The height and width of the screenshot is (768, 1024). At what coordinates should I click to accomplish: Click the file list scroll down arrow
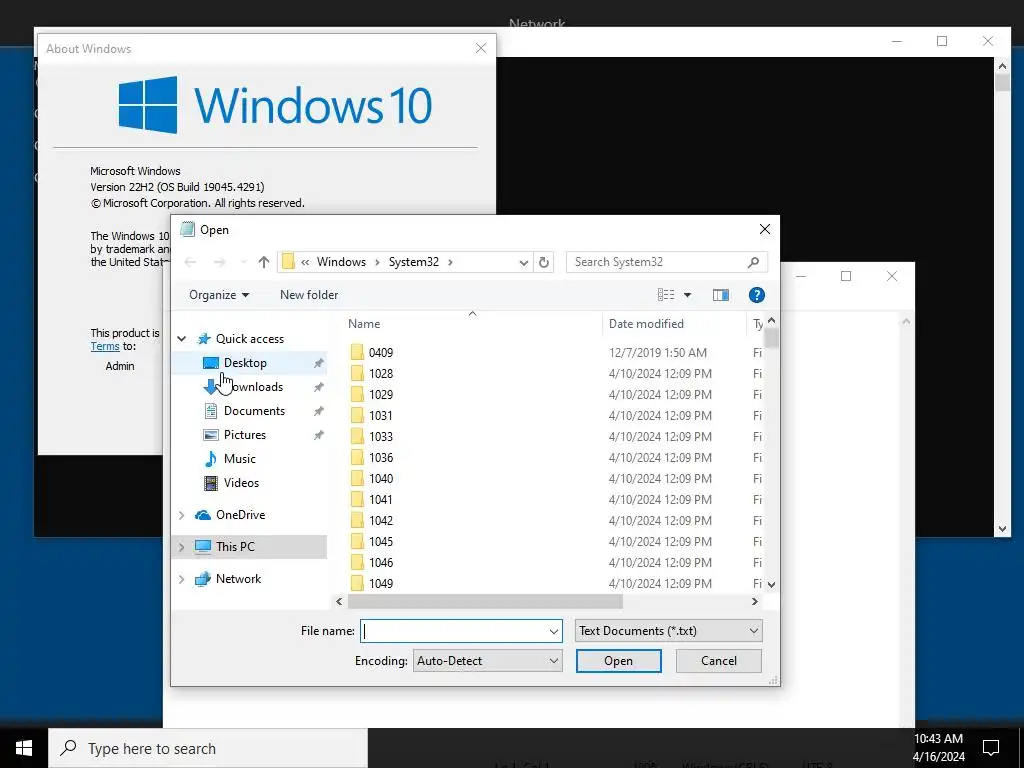point(771,584)
